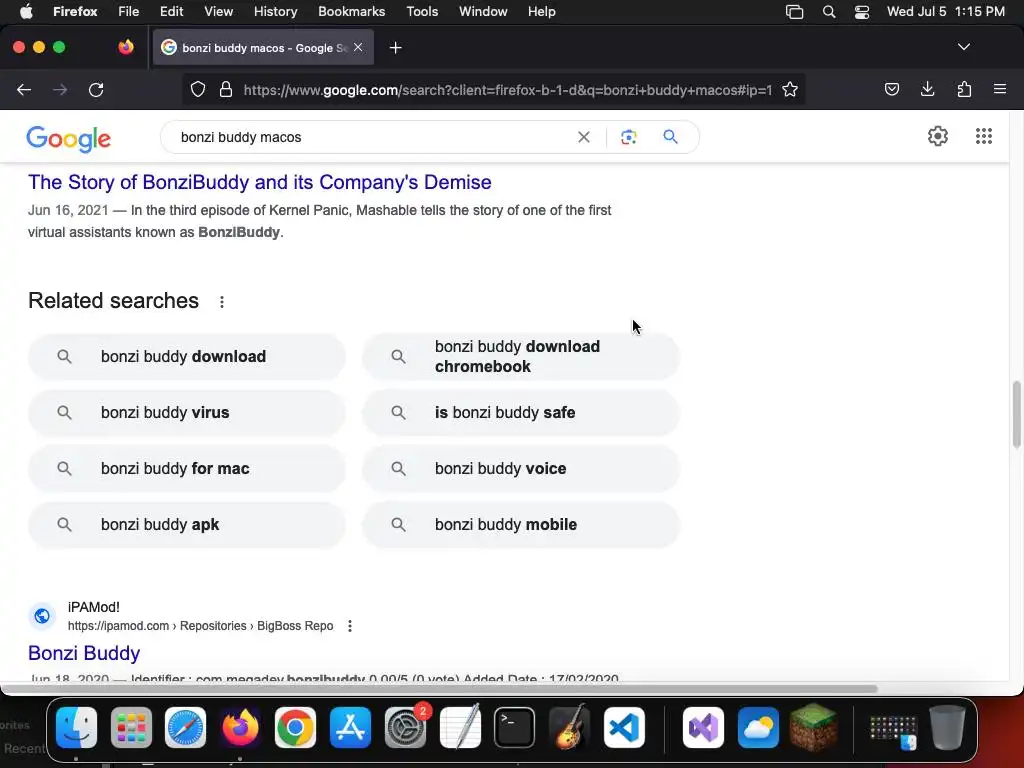Reload the current page
Screen dimensions: 1024x768
click(x=96, y=90)
